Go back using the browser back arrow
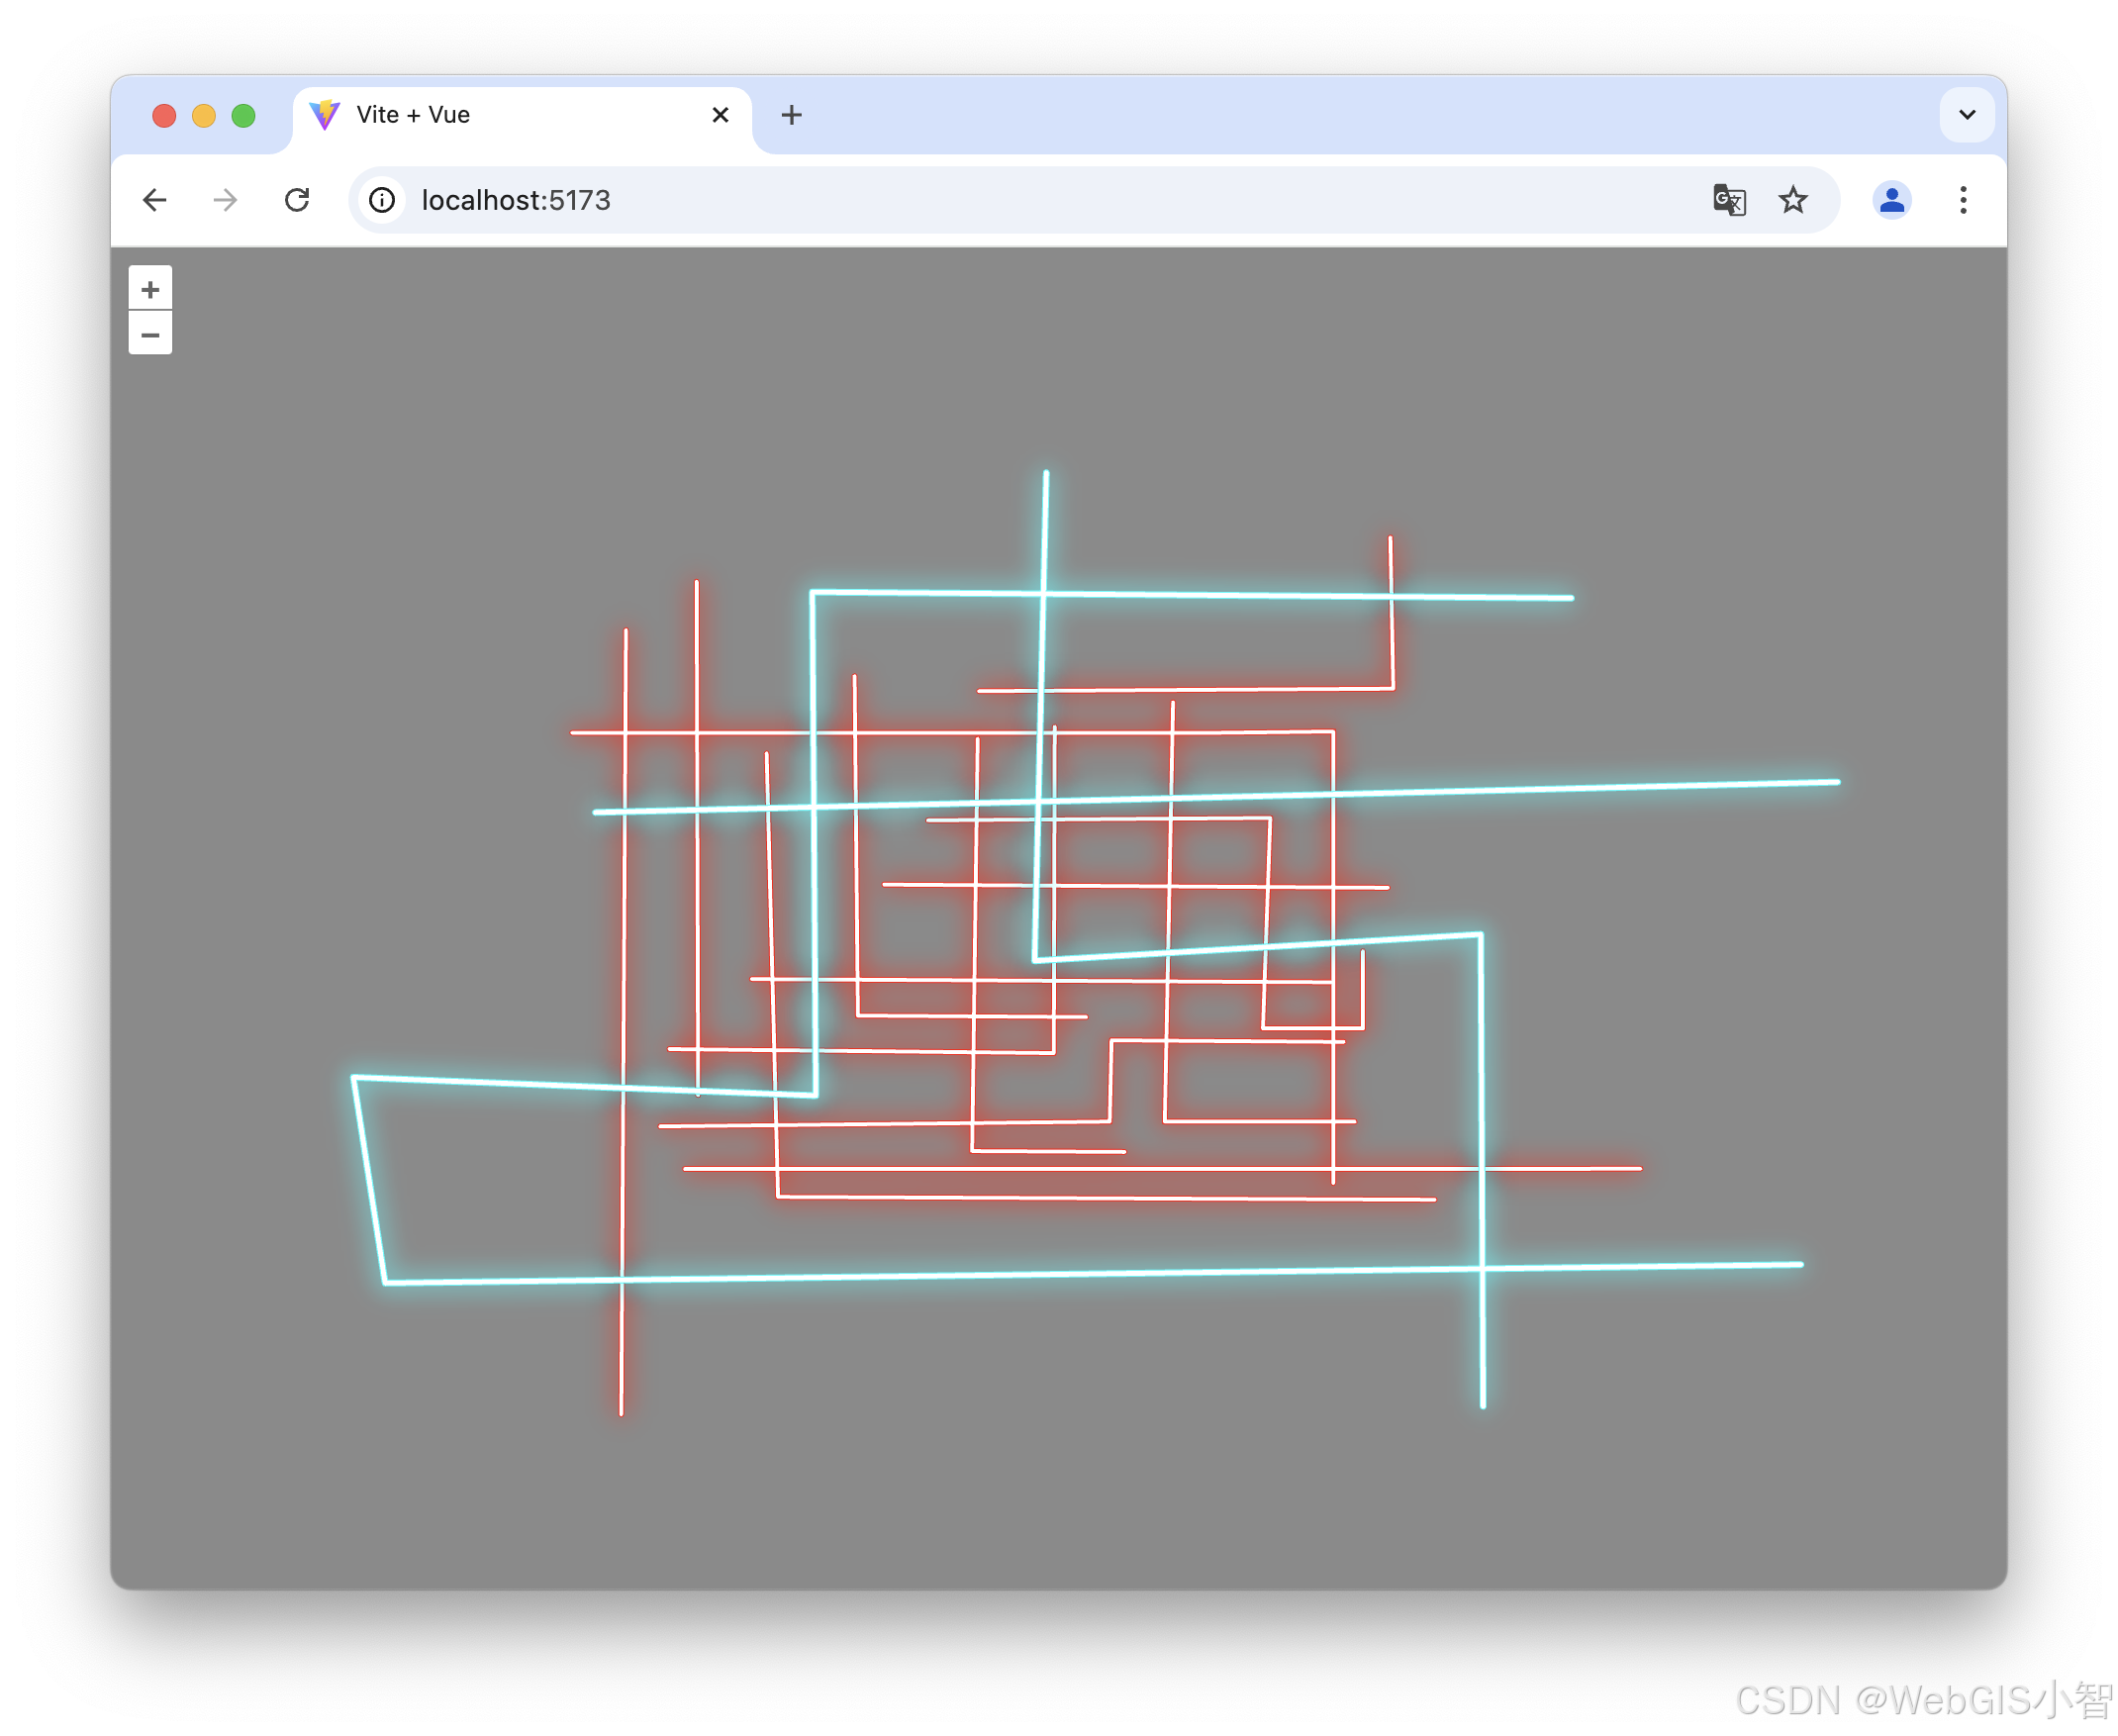Viewport: 2118px width, 1736px height. 155,200
